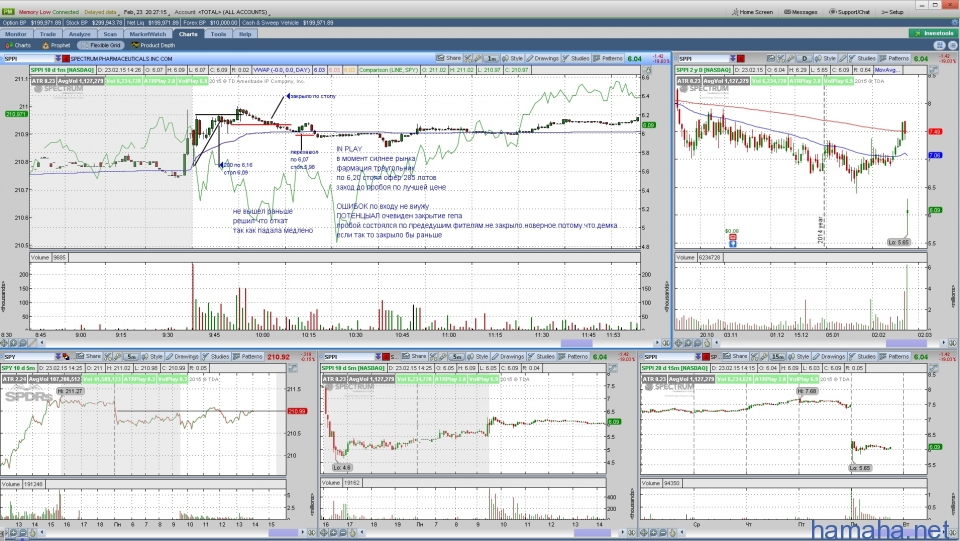The height and width of the screenshot is (541, 960).
Task: Open Patterns in SPY chart
Action: coord(247,356)
